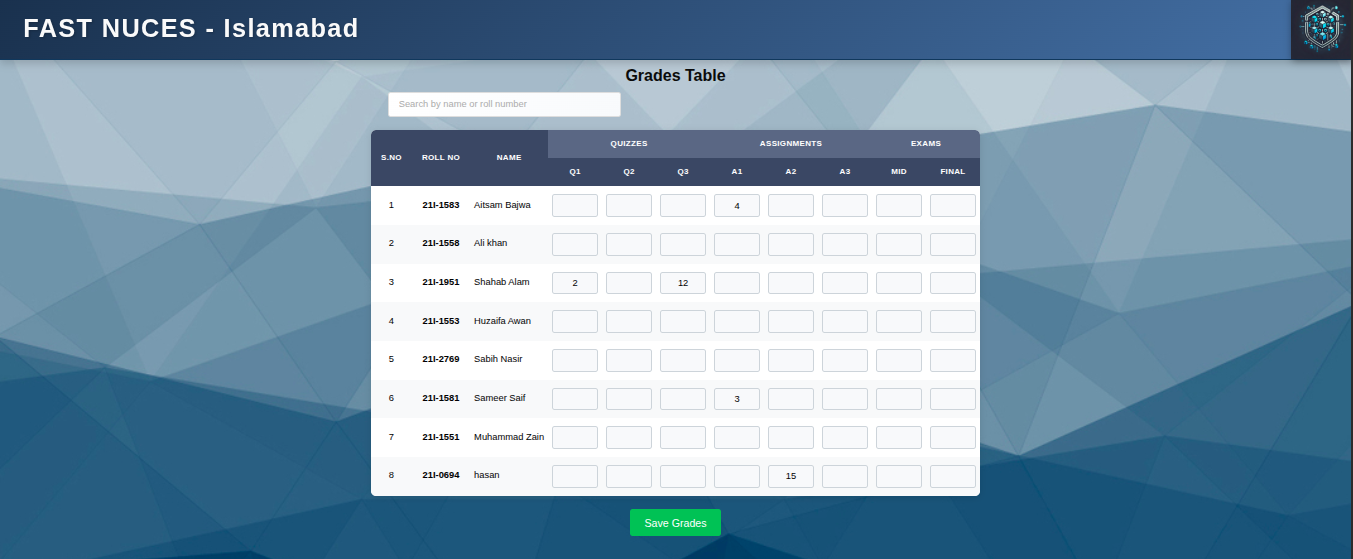Click the name Shahab Alam
Viewport: 1353px width, 559px height.
(x=502, y=282)
